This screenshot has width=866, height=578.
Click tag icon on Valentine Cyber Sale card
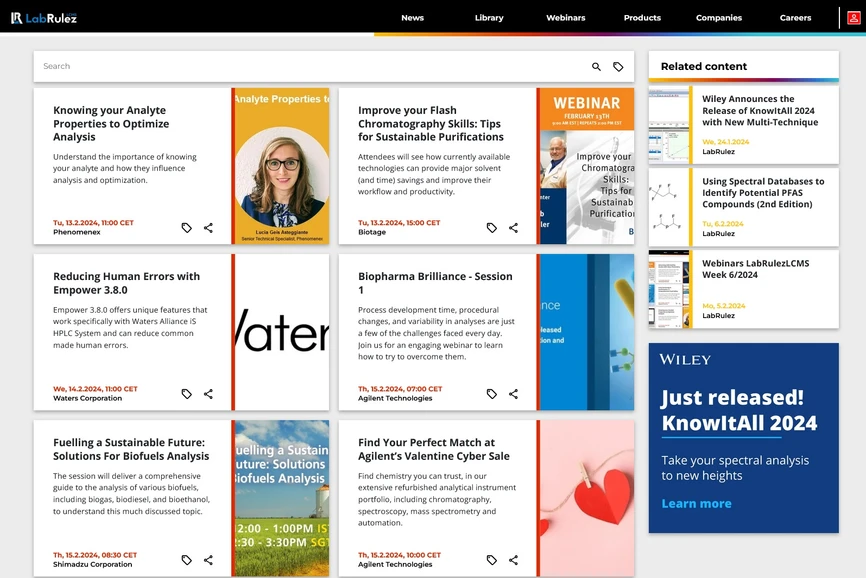tap(492, 560)
